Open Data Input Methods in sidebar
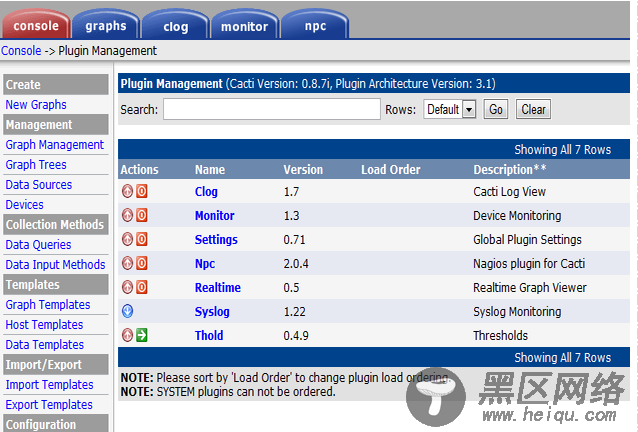Viewport: 638px width, 432px height. pos(55,265)
